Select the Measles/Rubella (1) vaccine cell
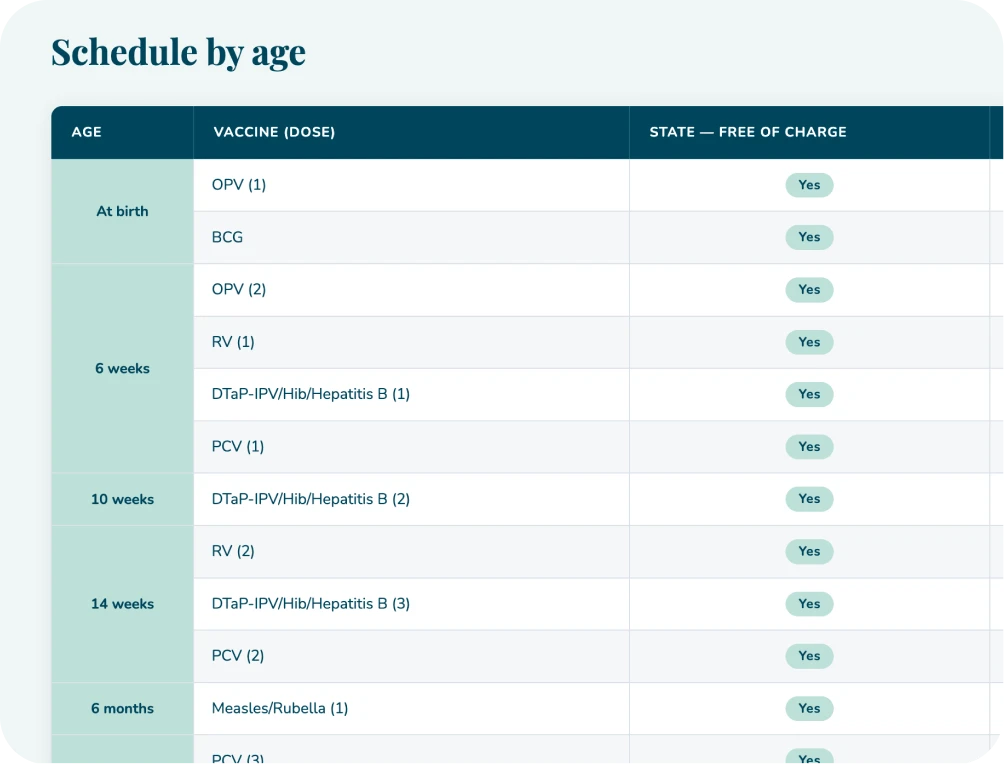The height and width of the screenshot is (765, 1004). pos(411,709)
